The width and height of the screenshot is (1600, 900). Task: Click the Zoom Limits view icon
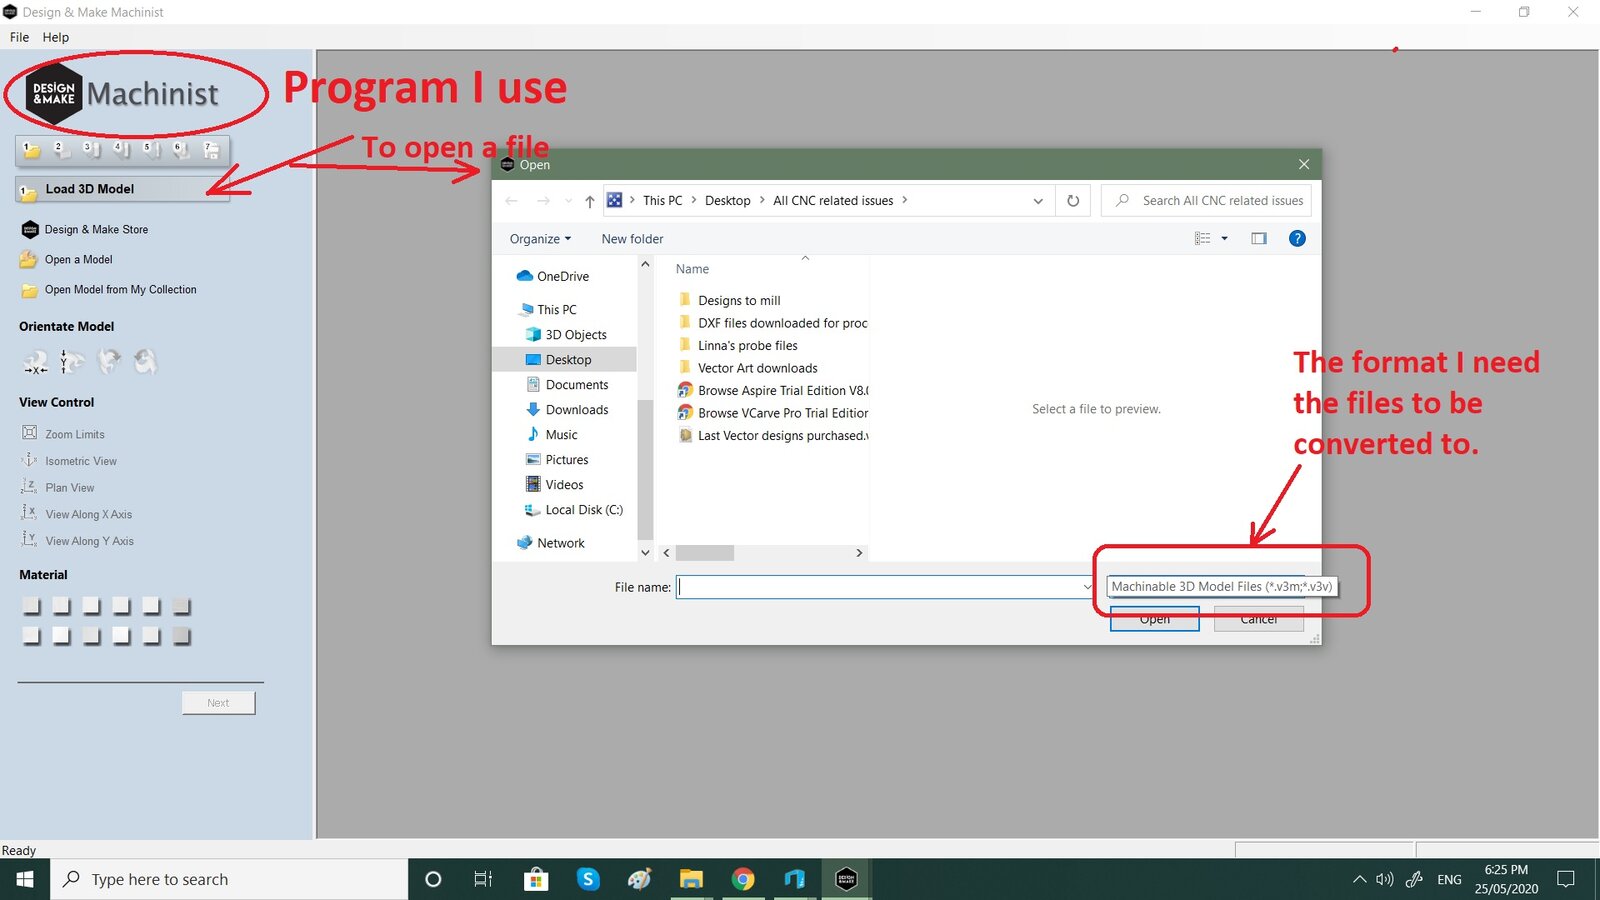(x=30, y=433)
